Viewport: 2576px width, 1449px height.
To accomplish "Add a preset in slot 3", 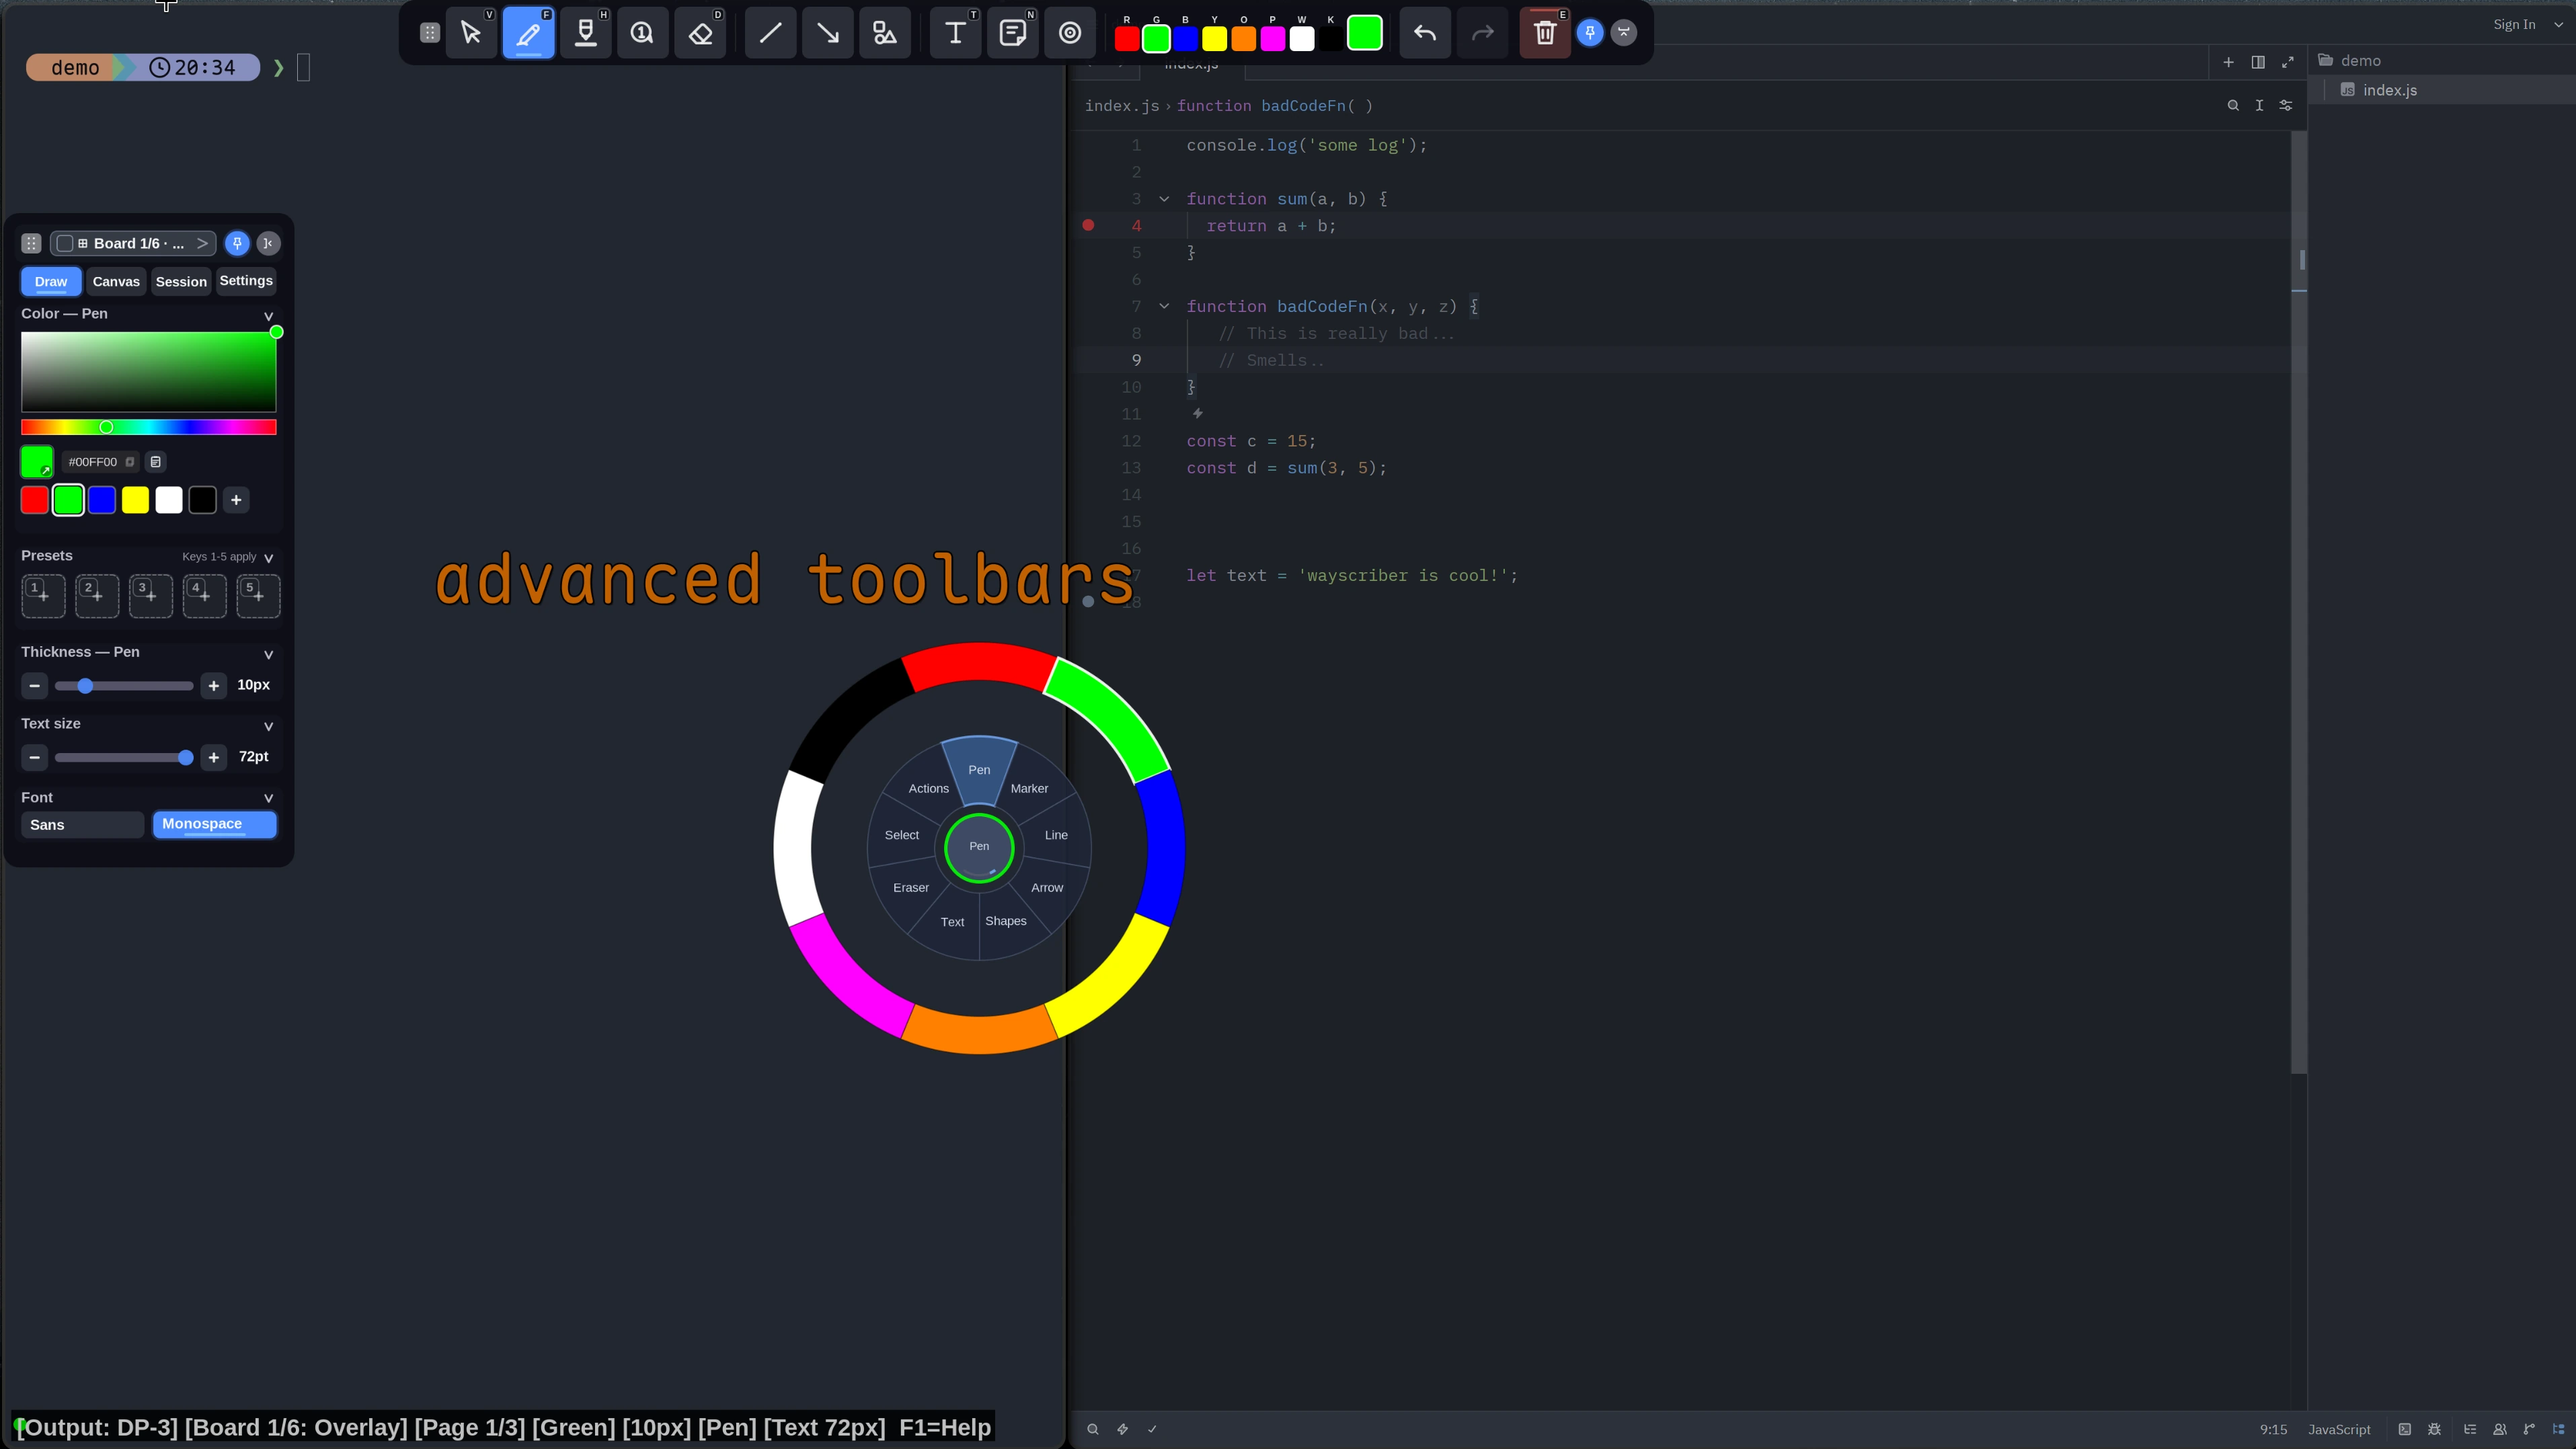I will 151,596.
